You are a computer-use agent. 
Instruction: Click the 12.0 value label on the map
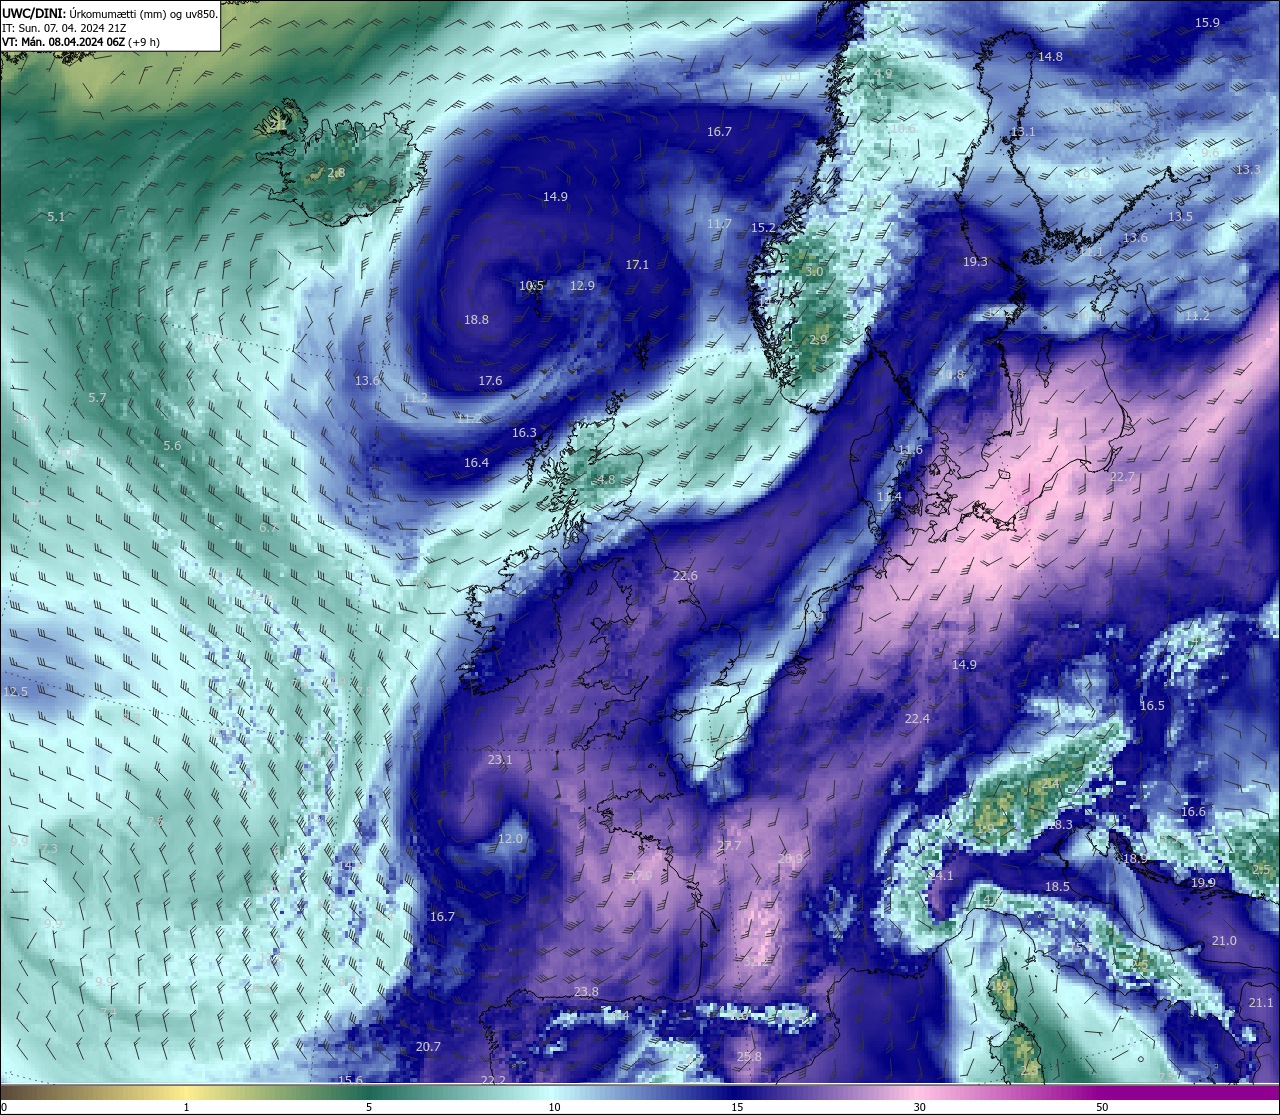[510, 839]
